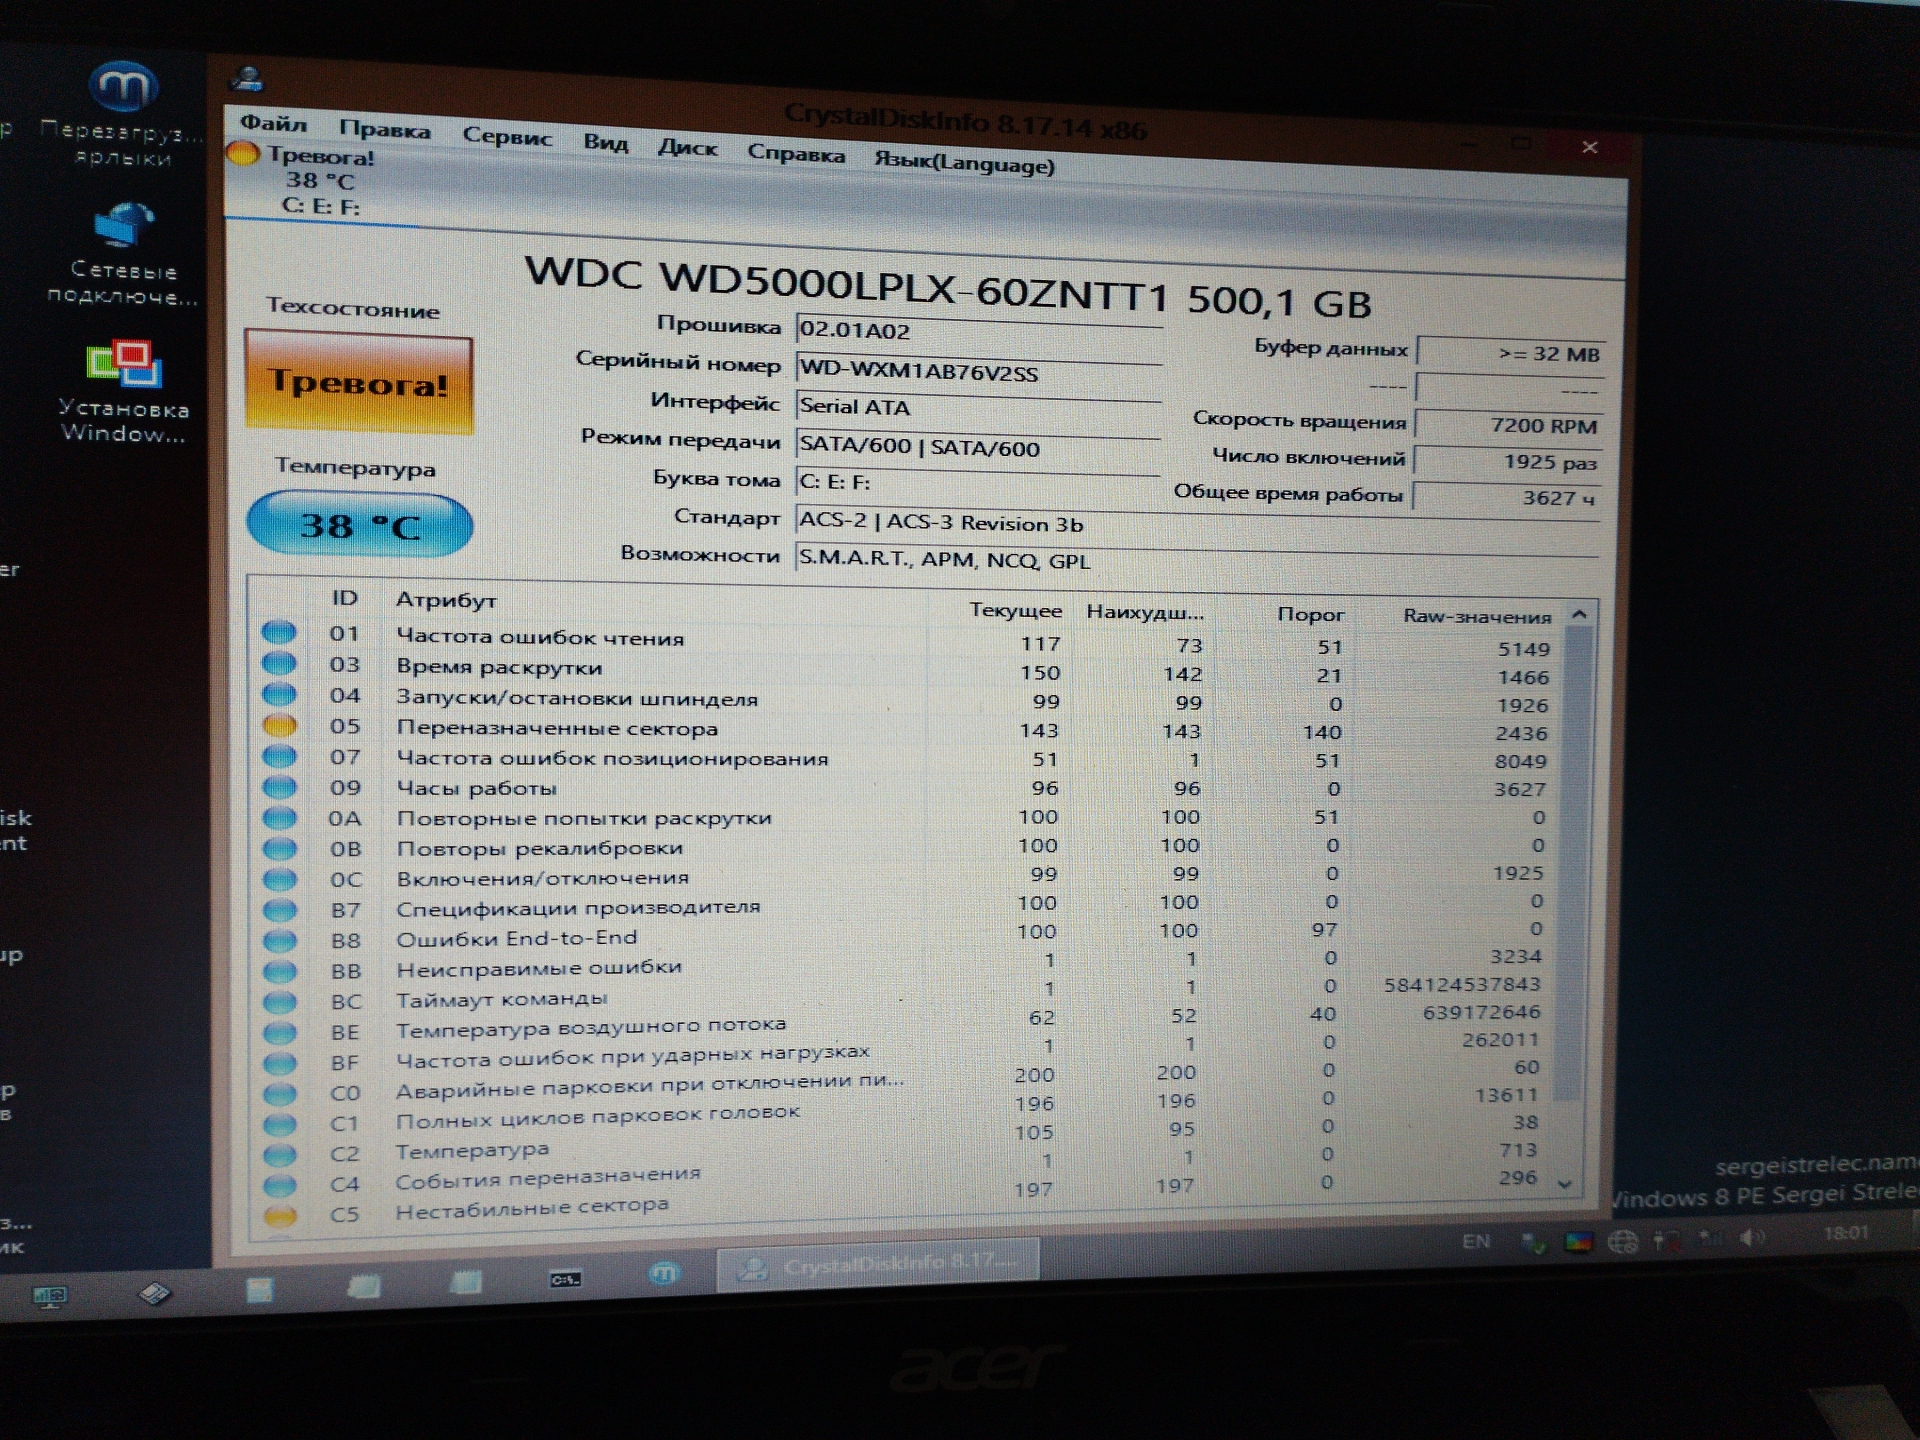This screenshot has height=1440, width=1920.
Task: Select the Частота ошибок чтения attribute
Action: [x=540, y=637]
